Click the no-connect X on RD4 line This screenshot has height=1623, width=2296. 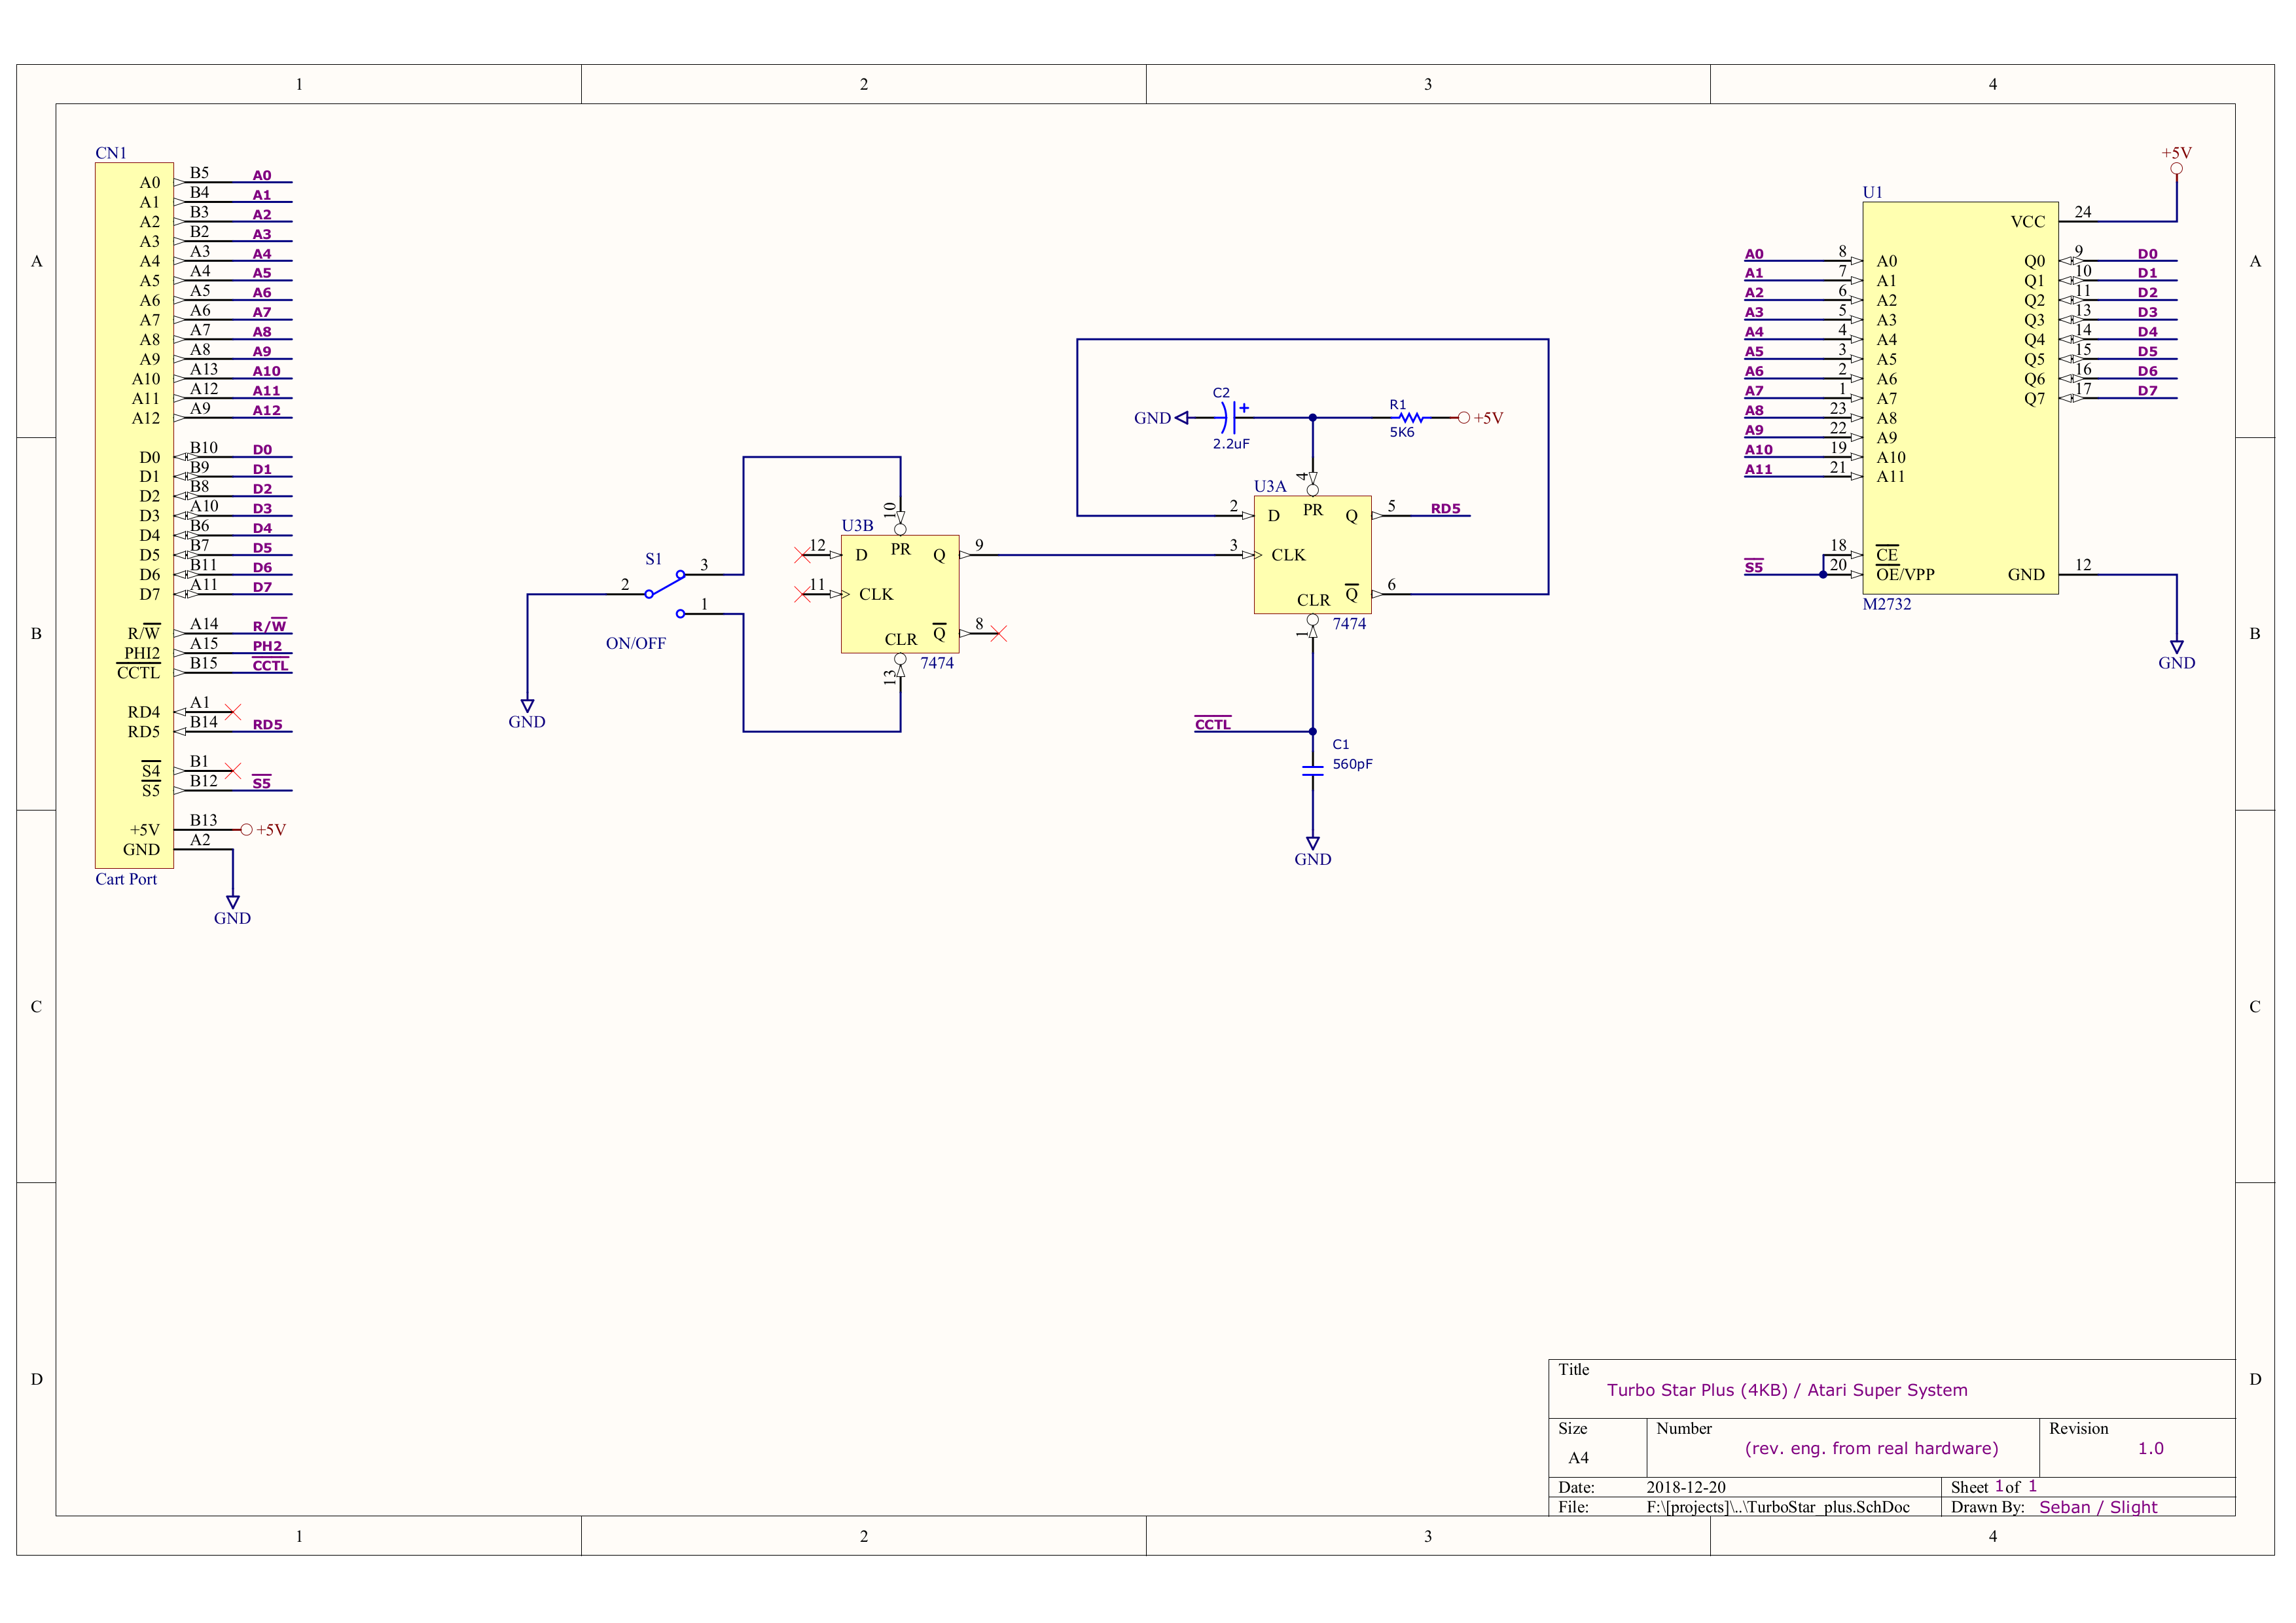click(x=233, y=712)
